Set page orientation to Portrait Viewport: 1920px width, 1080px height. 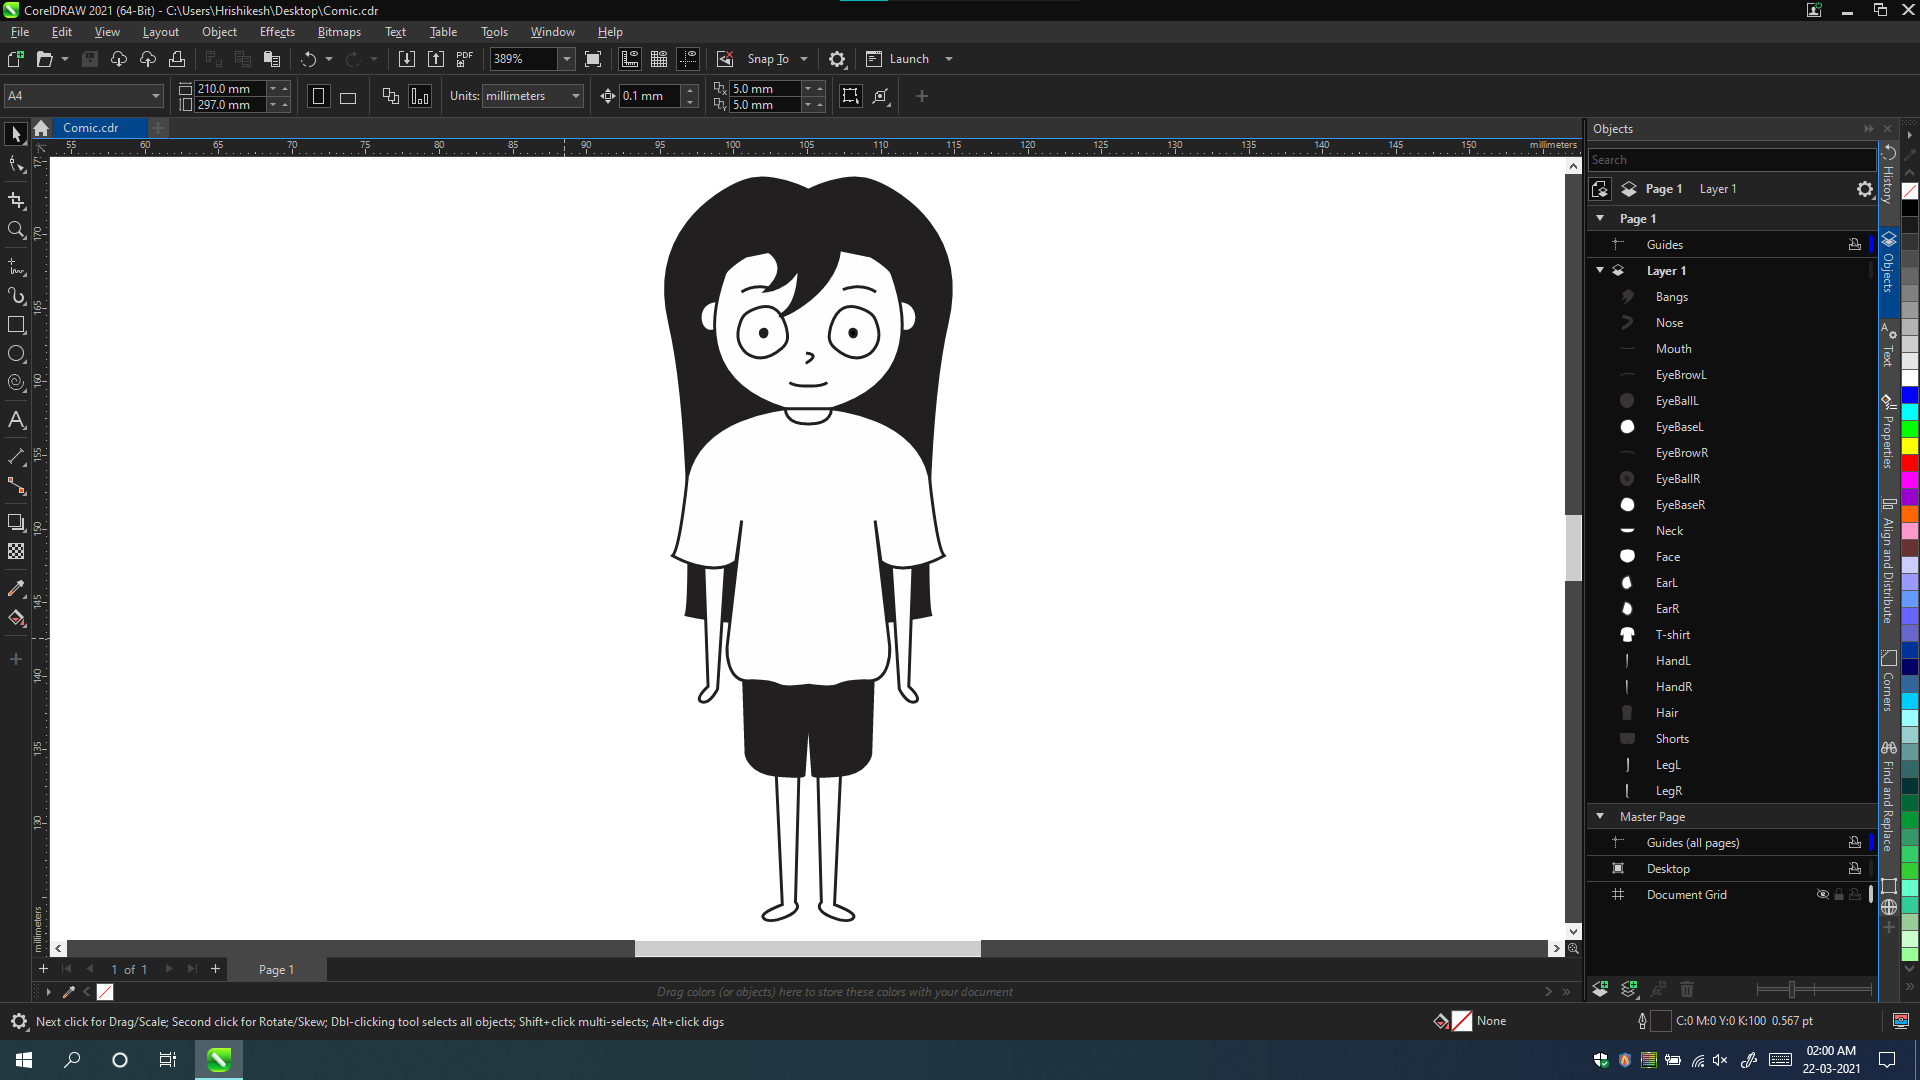coord(319,96)
